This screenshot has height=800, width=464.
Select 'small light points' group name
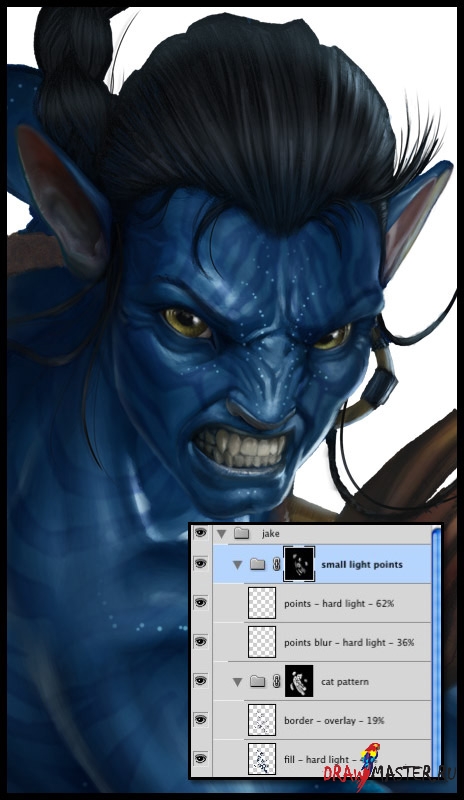(x=362, y=564)
